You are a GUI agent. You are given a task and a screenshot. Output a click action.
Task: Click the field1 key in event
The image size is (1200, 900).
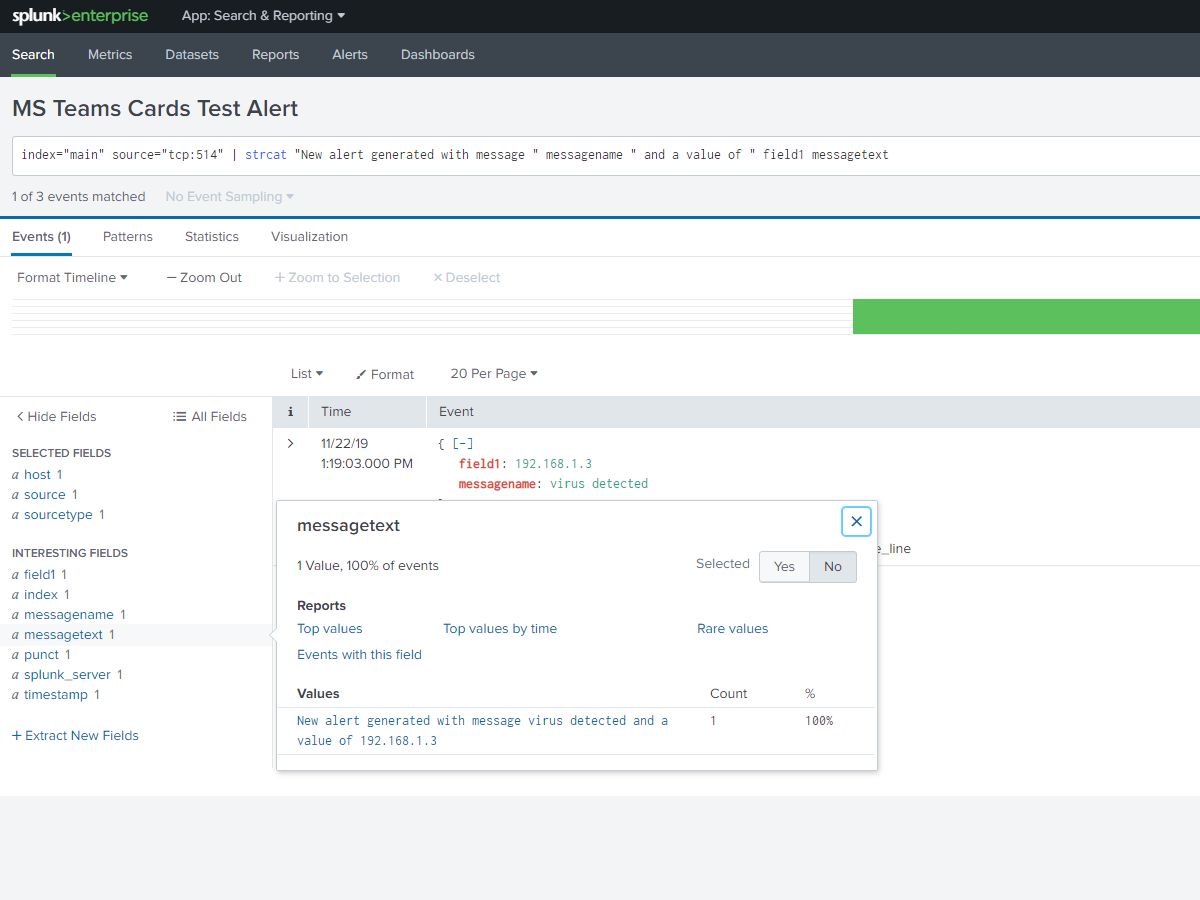tap(482, 463)
